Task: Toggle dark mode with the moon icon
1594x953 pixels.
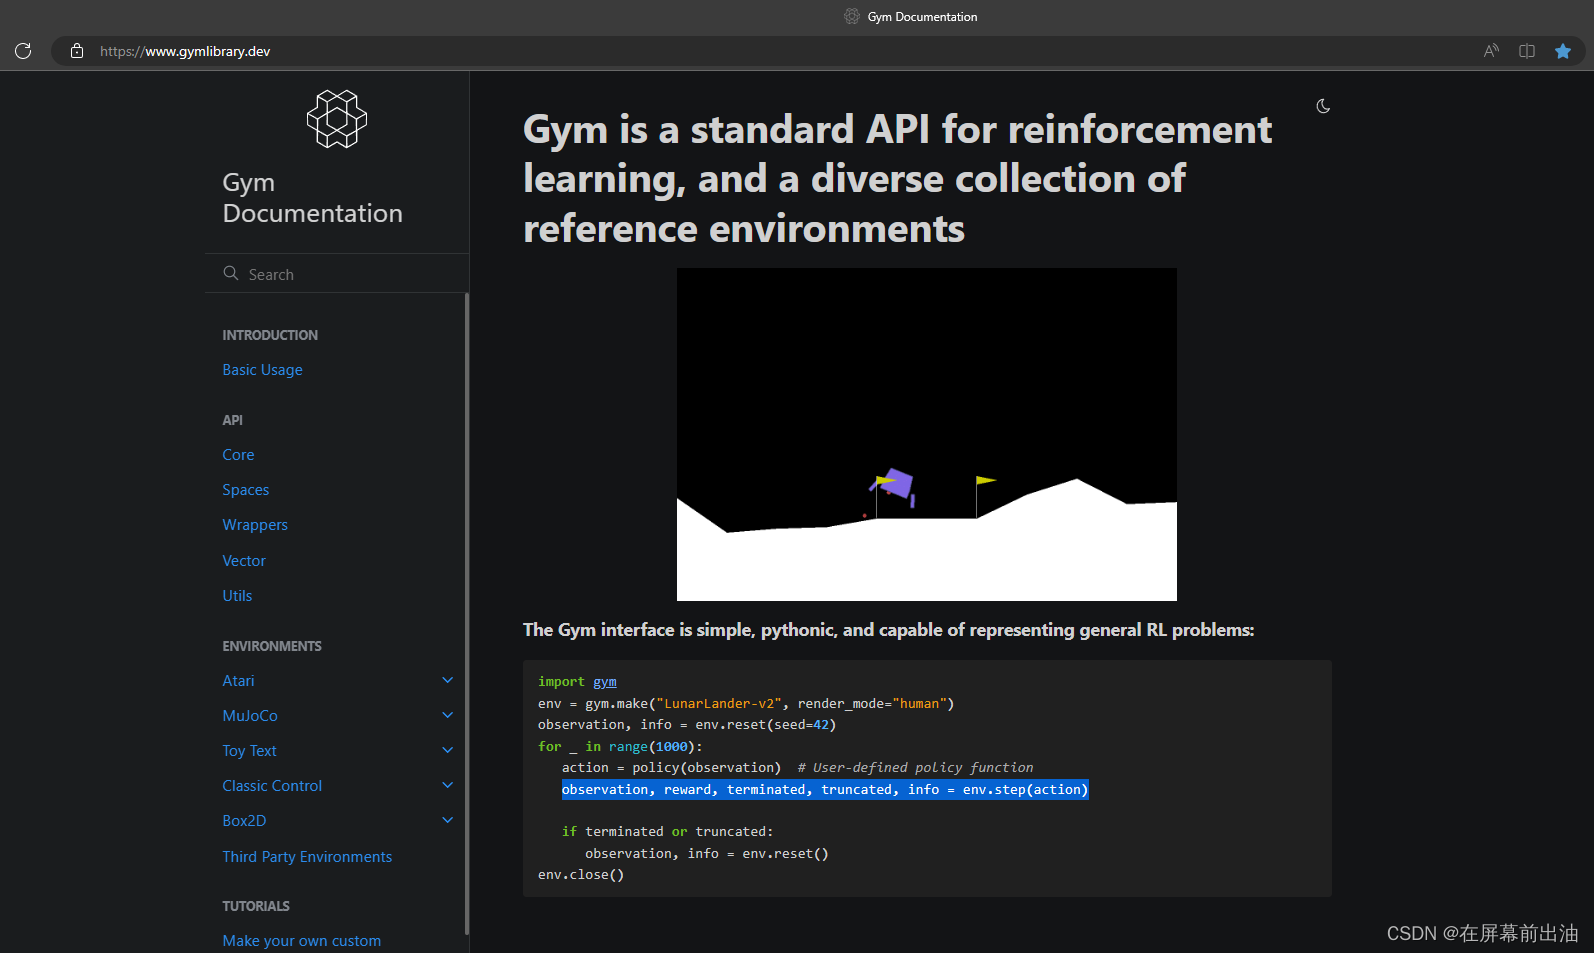Action: pyautogui.click(x=1323, y=106)
